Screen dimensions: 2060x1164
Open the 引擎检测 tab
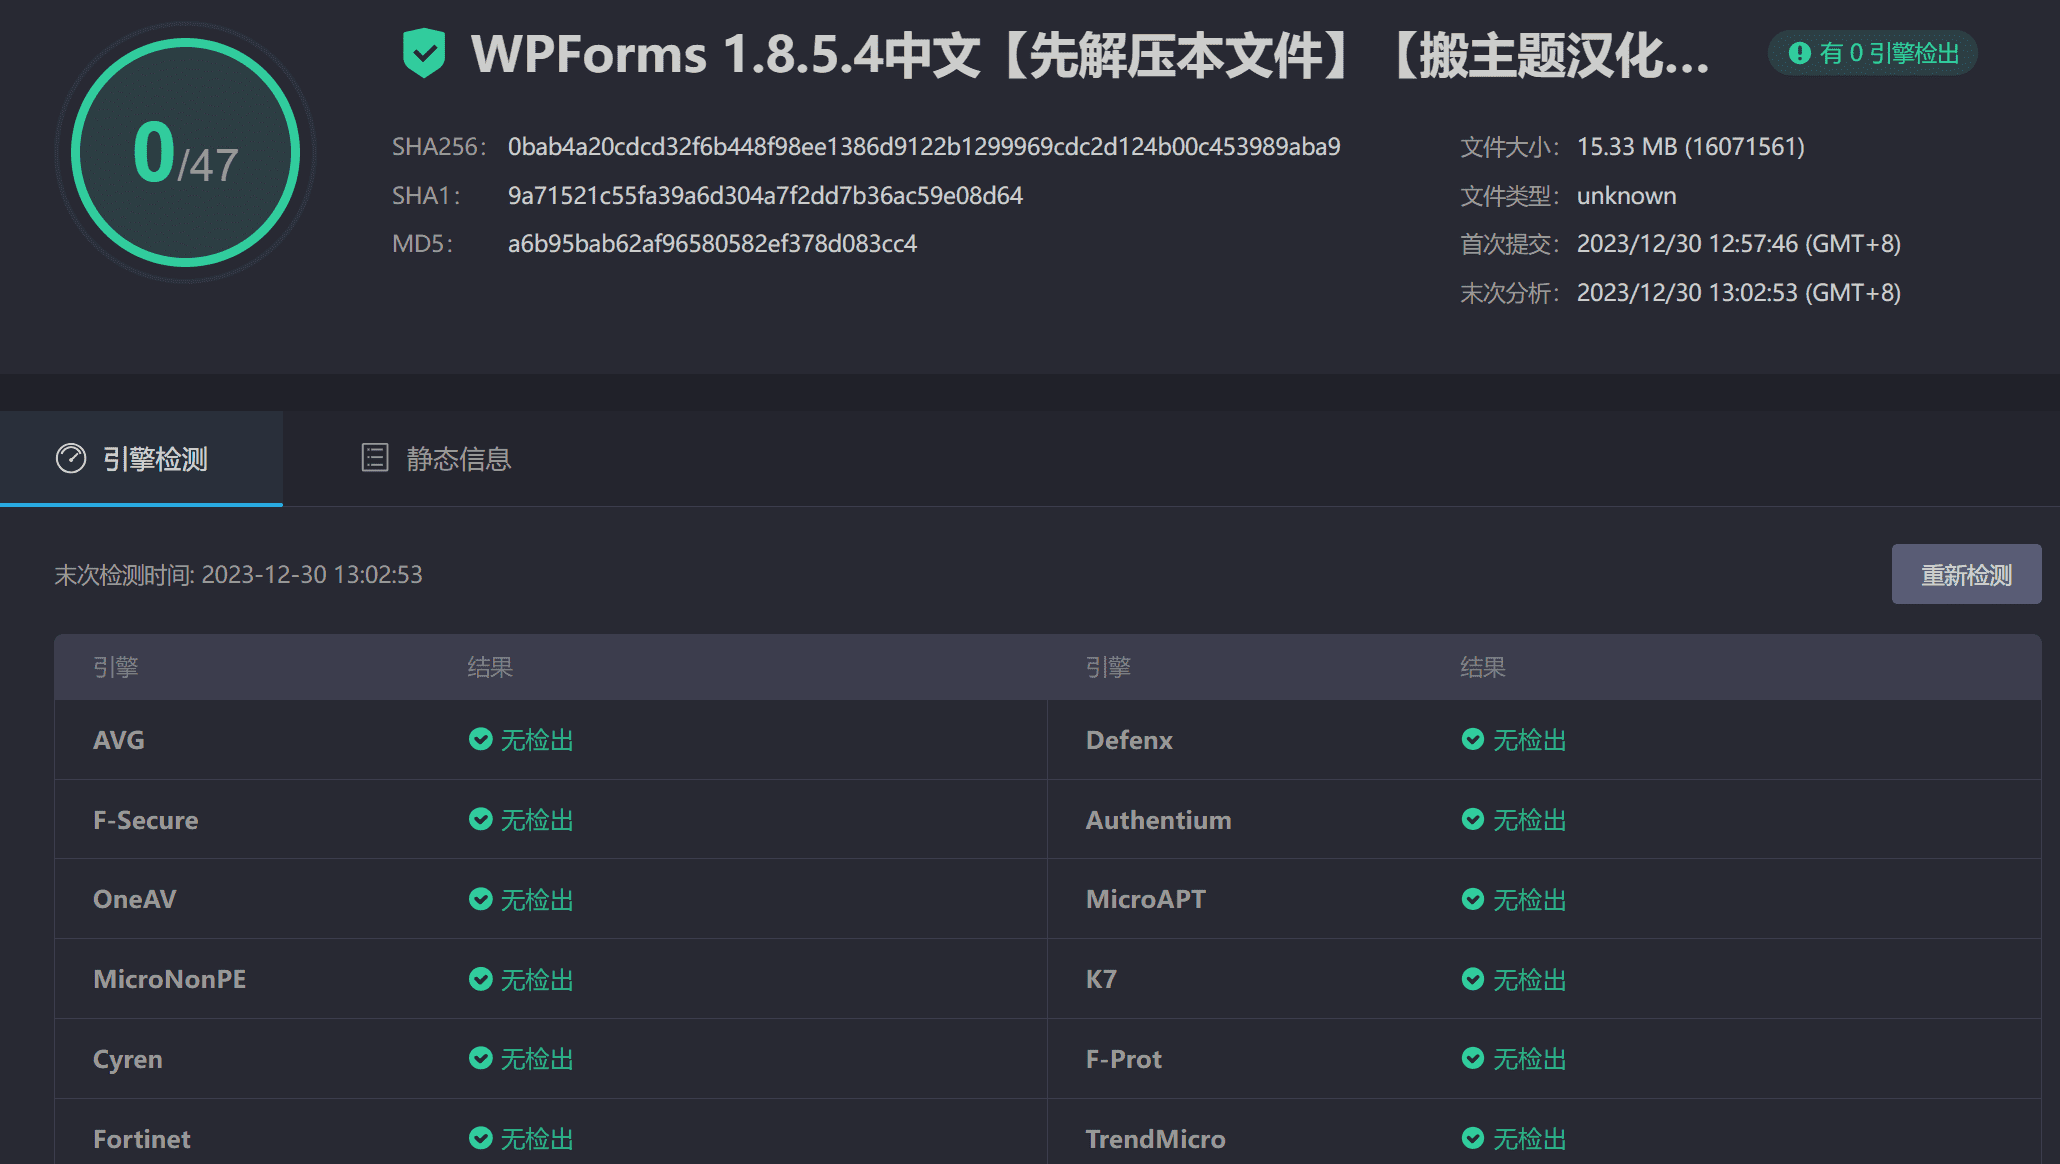pos(141,458)
